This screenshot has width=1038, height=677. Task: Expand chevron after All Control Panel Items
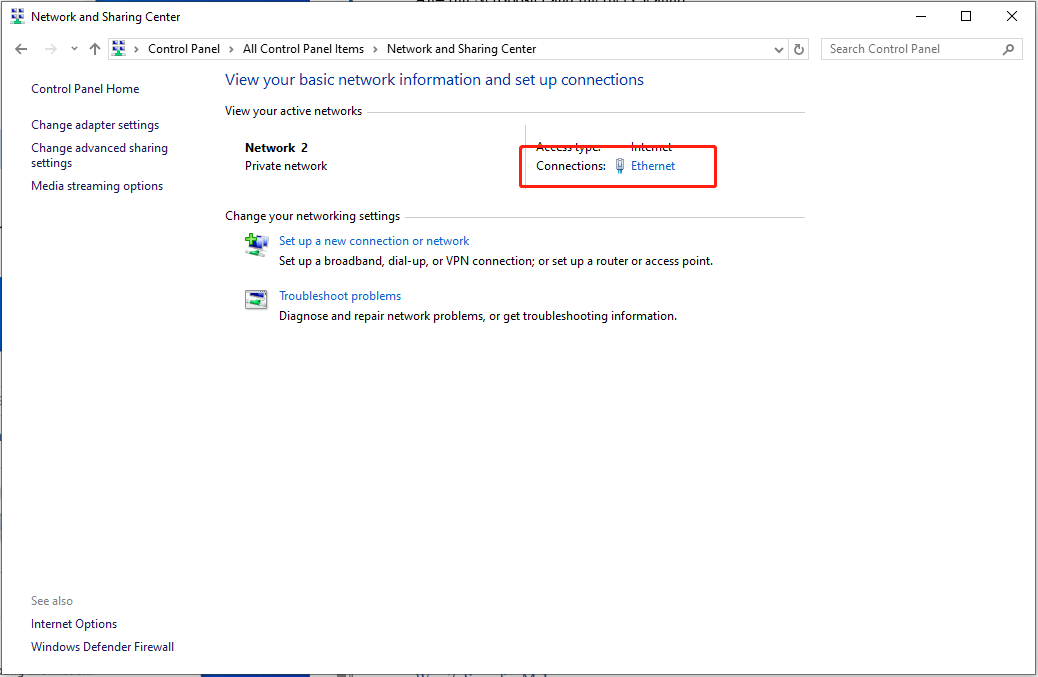pyautogui.click(x=375, y=49)
